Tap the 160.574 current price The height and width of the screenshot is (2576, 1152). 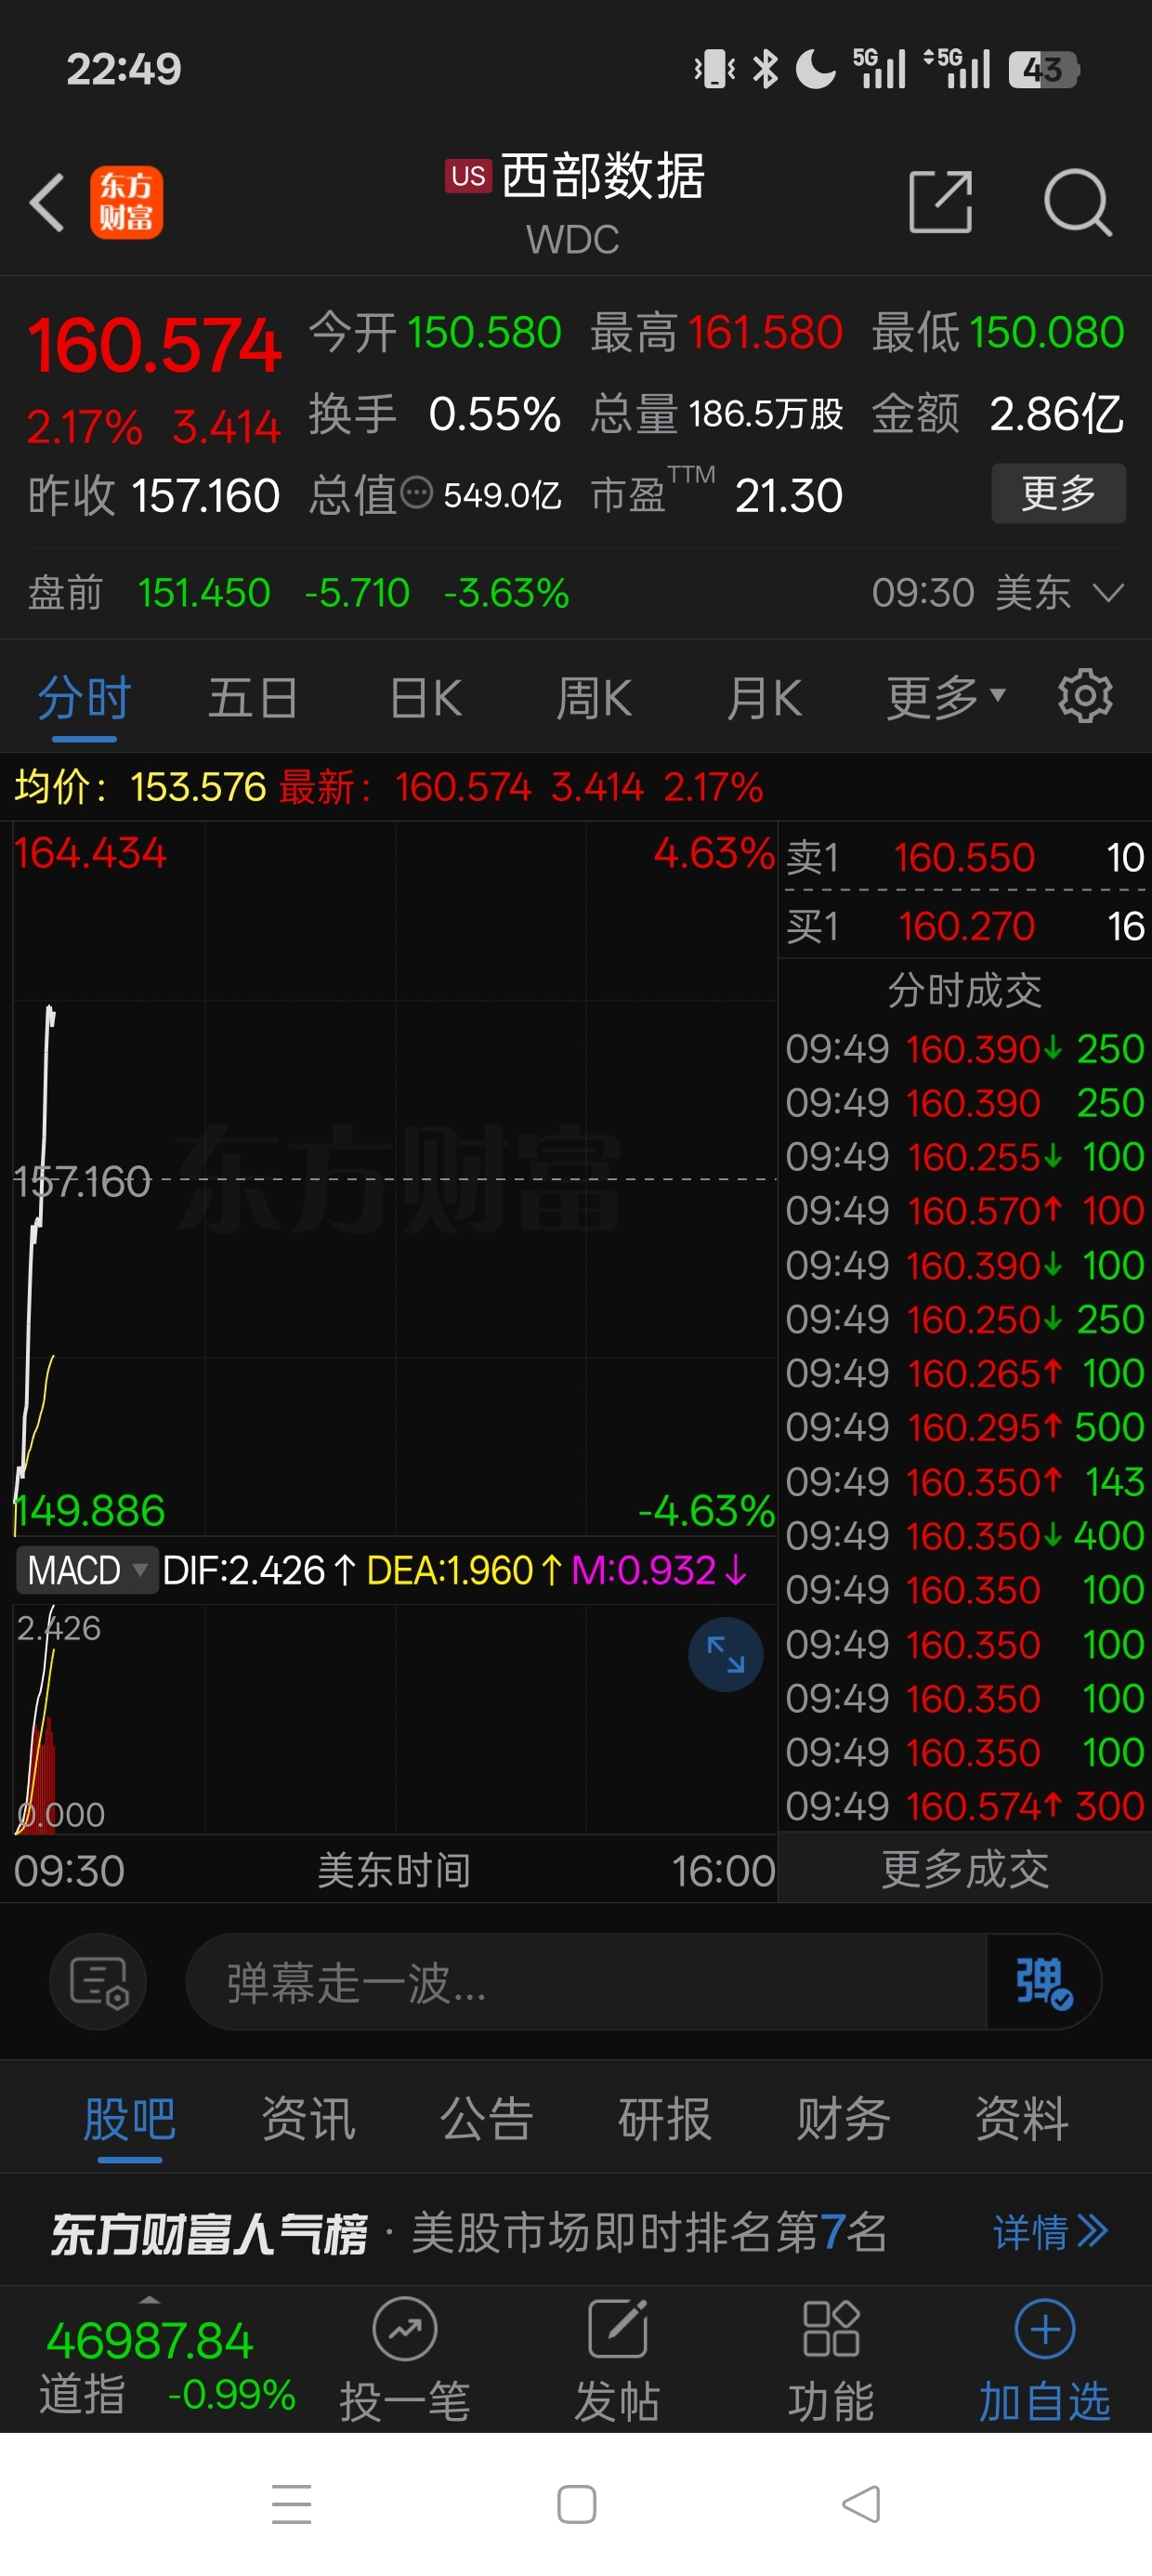[154, 345]
